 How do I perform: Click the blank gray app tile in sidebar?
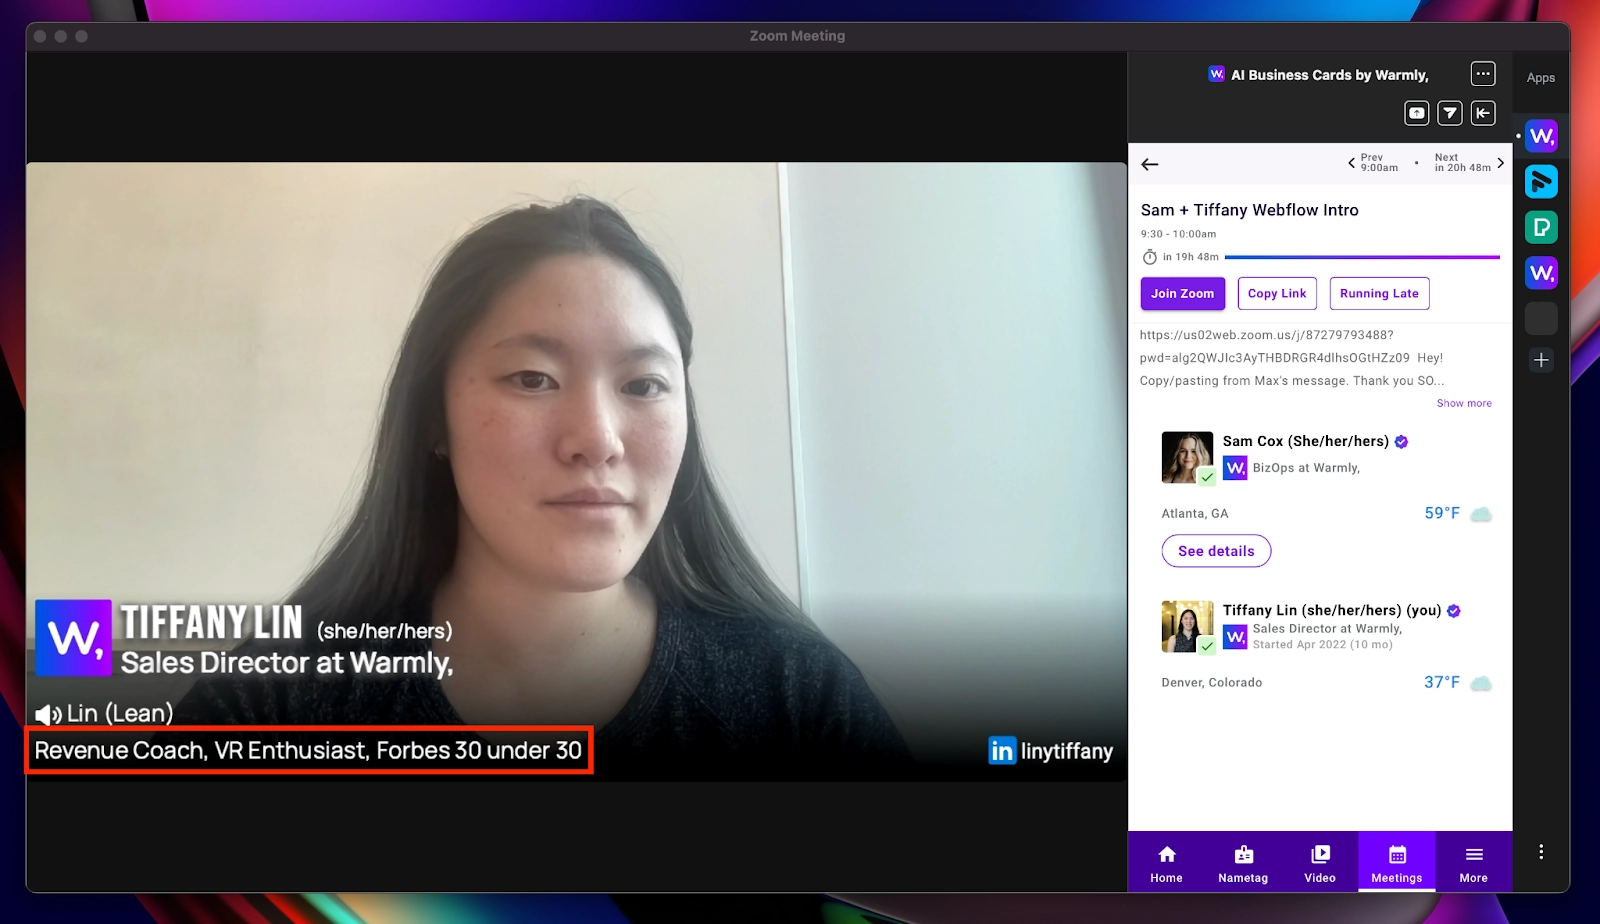[1541, 318]
